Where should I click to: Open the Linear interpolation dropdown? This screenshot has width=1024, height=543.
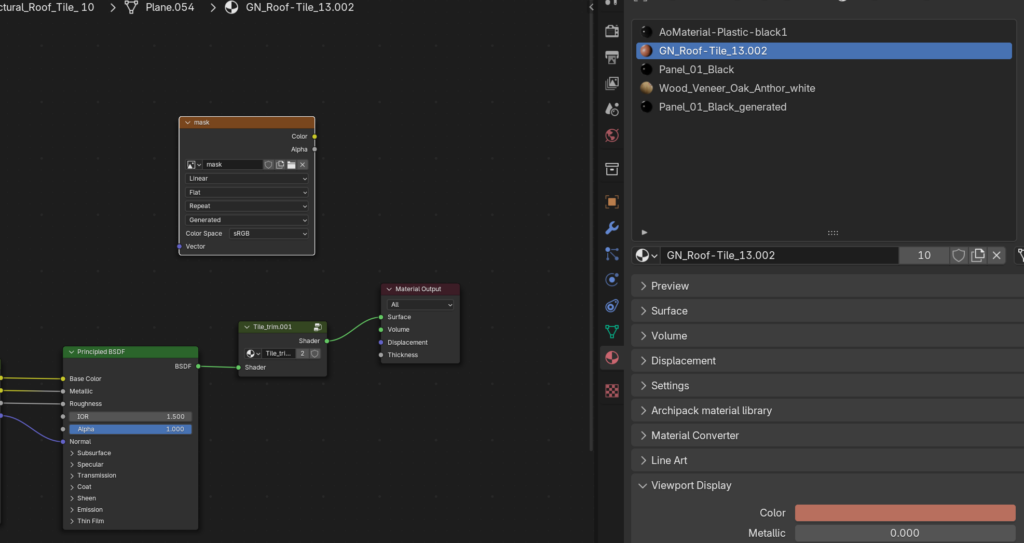point(247,178)
